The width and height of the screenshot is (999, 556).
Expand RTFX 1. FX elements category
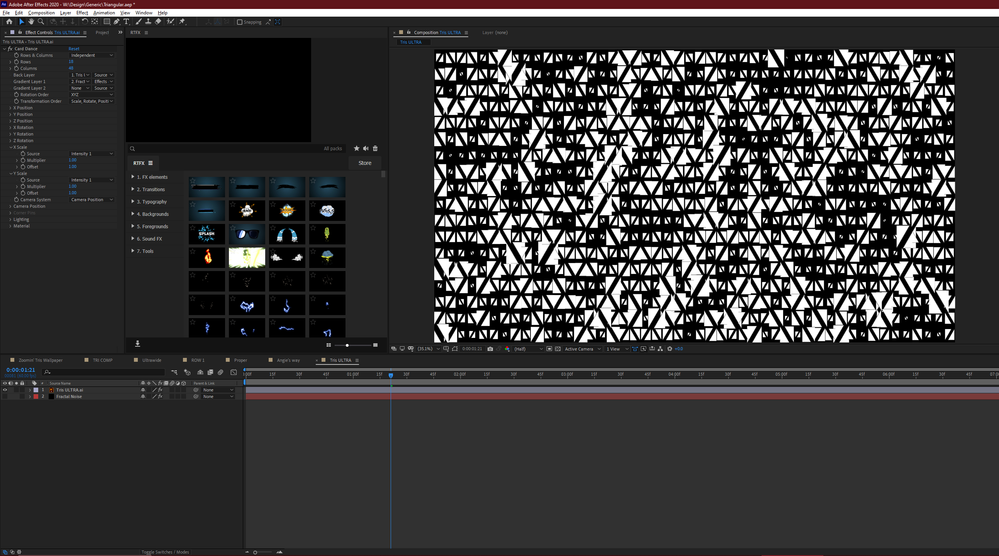pos(133,177)
